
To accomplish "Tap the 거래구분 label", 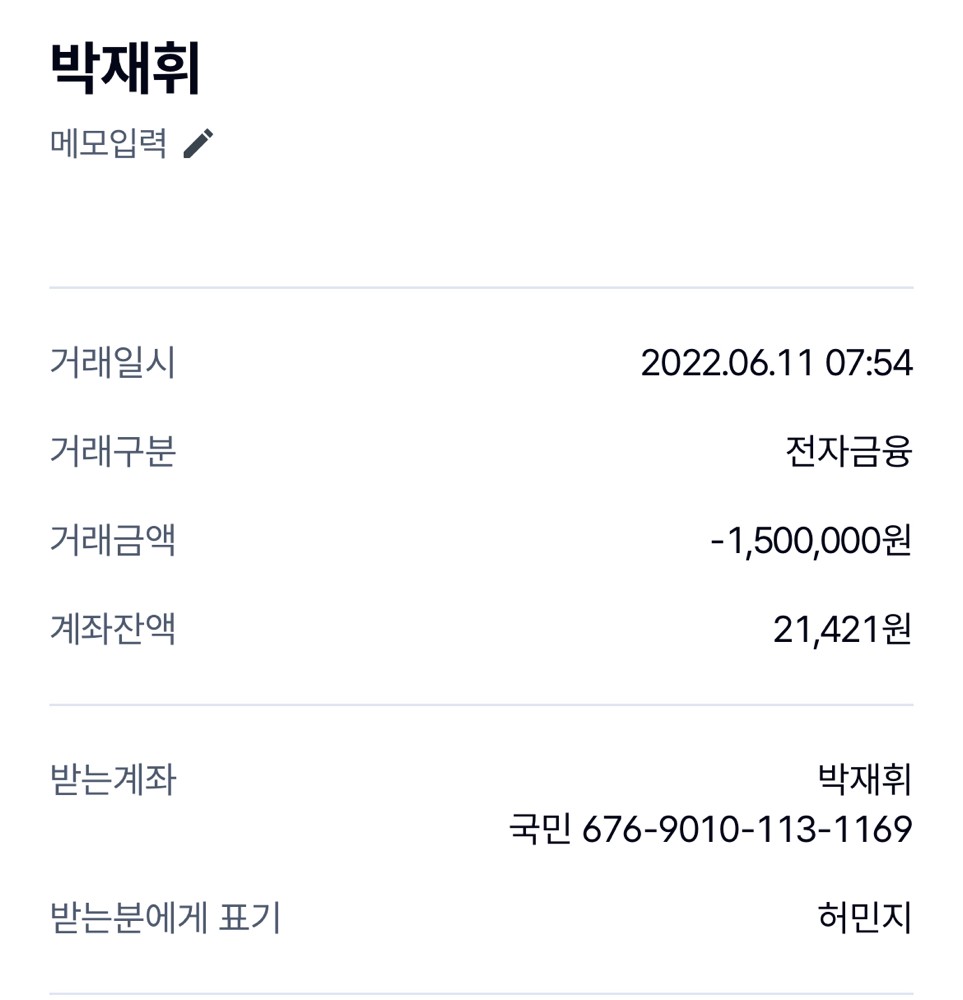I will (x=113, y=451).
